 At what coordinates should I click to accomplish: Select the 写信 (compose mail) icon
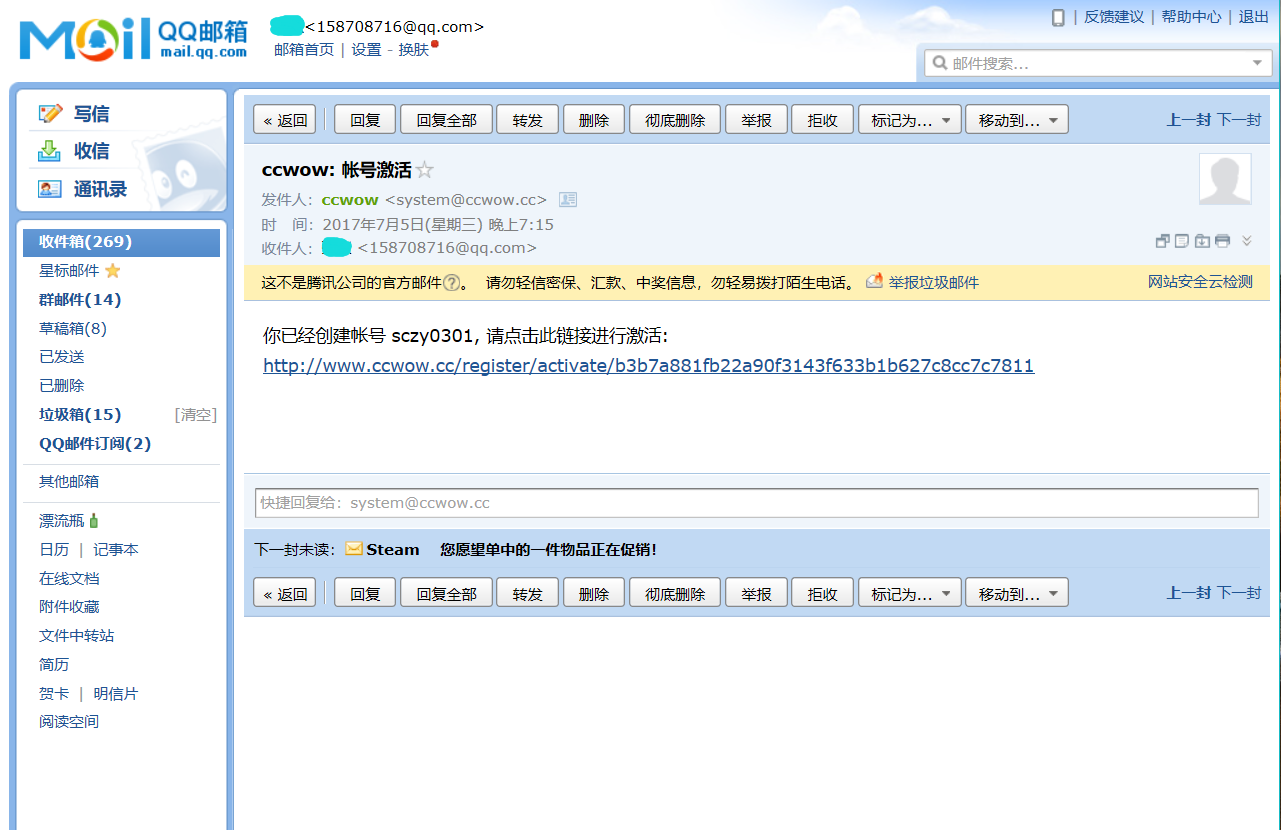coord(50,113)
